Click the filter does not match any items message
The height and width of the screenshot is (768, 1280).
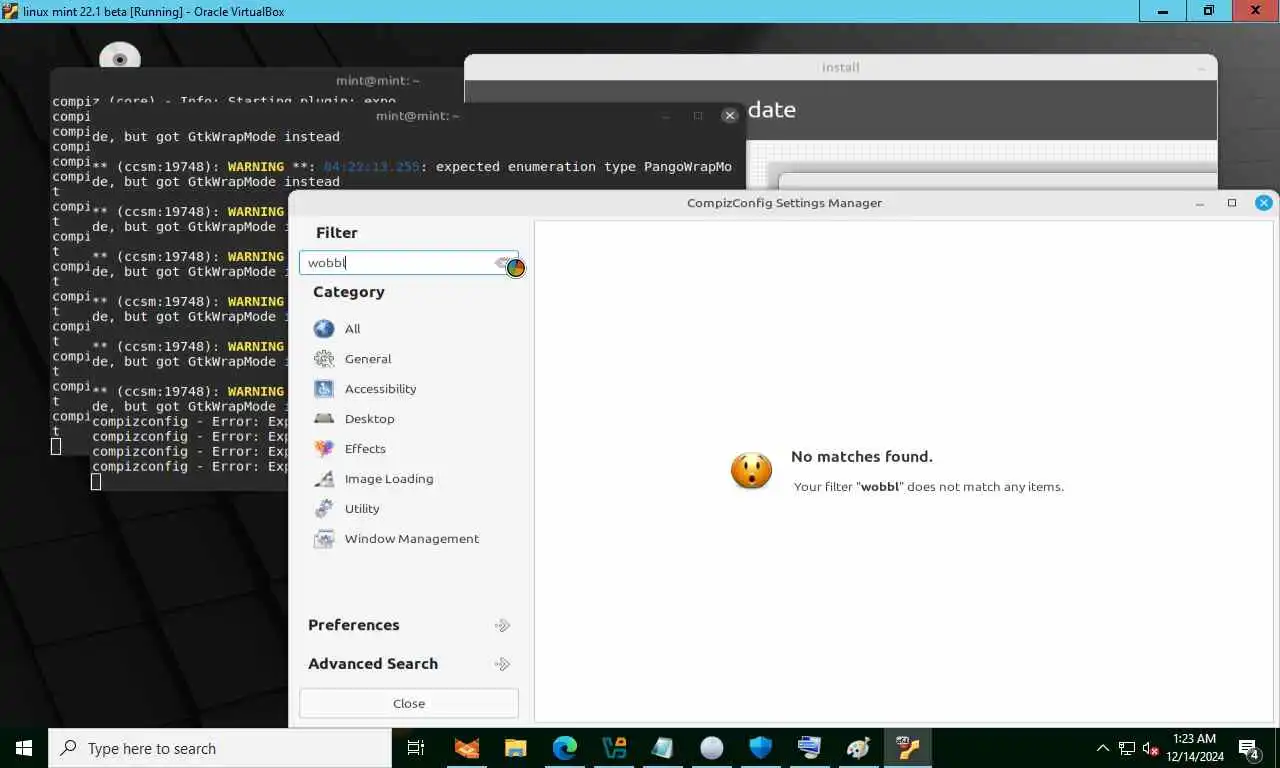pos(929,487)
